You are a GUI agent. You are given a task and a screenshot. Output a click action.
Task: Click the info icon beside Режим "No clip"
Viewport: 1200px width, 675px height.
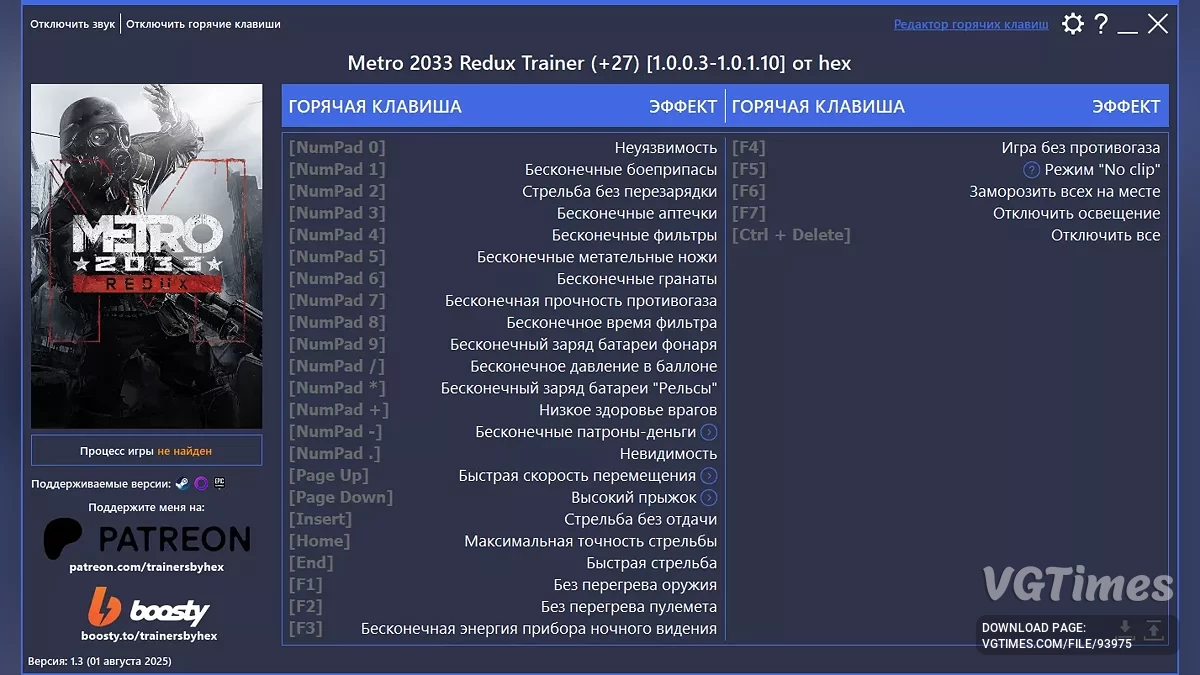tap(1032, 170)
